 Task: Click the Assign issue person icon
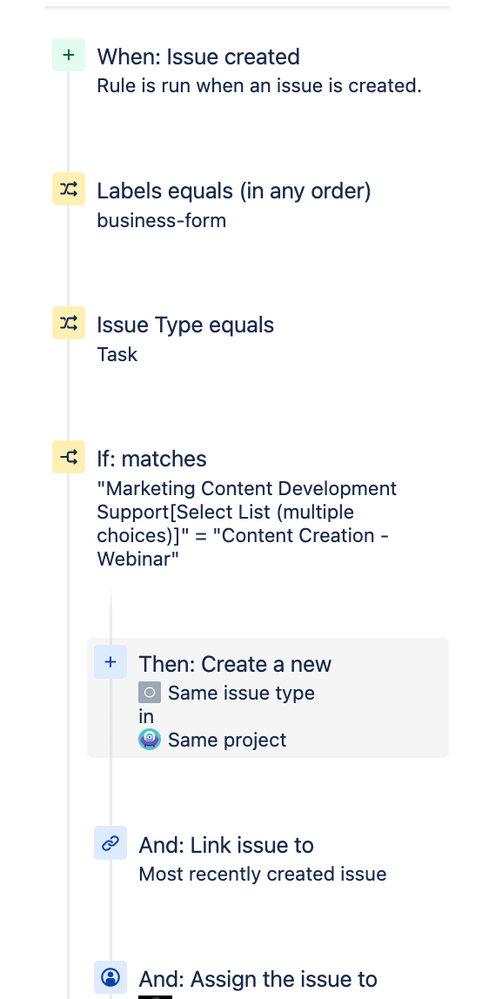(110, 977)
